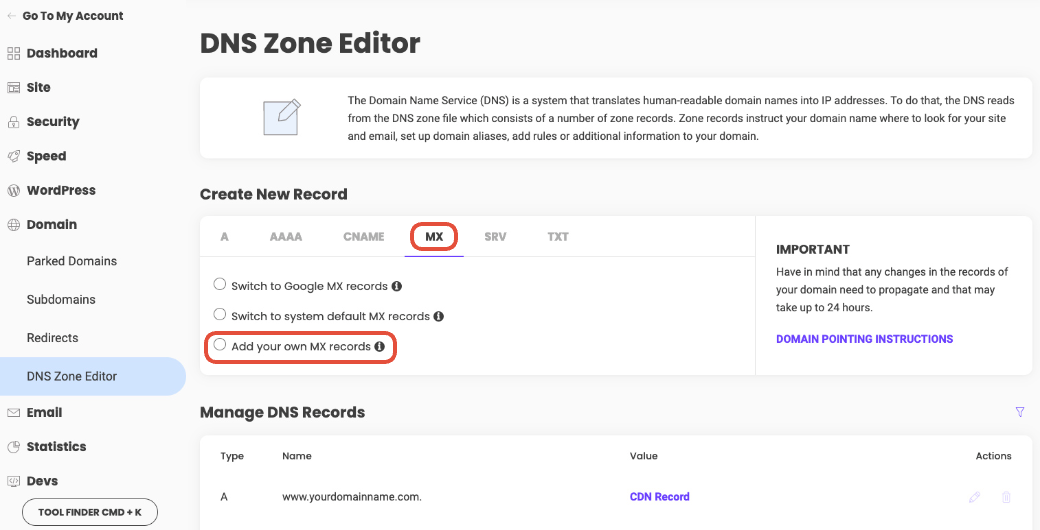The image size is (1040, 530).
Task: Click the Speed rocket icon
Action: (x=13, y=157)
